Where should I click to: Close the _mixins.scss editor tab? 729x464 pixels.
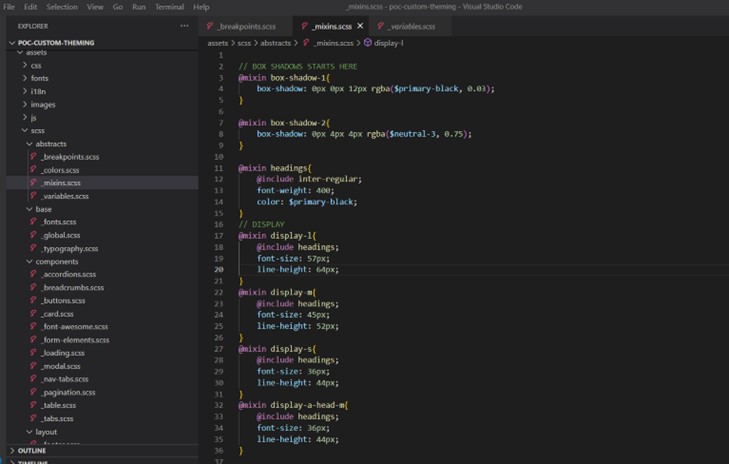360,26
